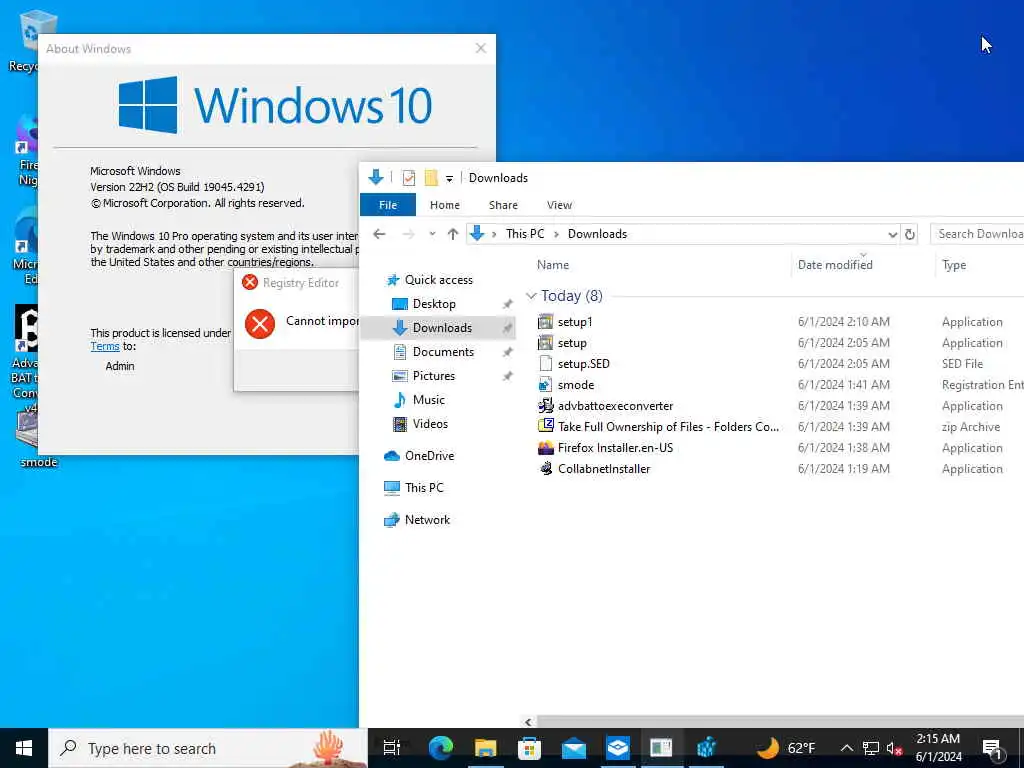Click the Properties quick access toolbar icon
The image size is (1024, 768).
click(x=409, y=178)
